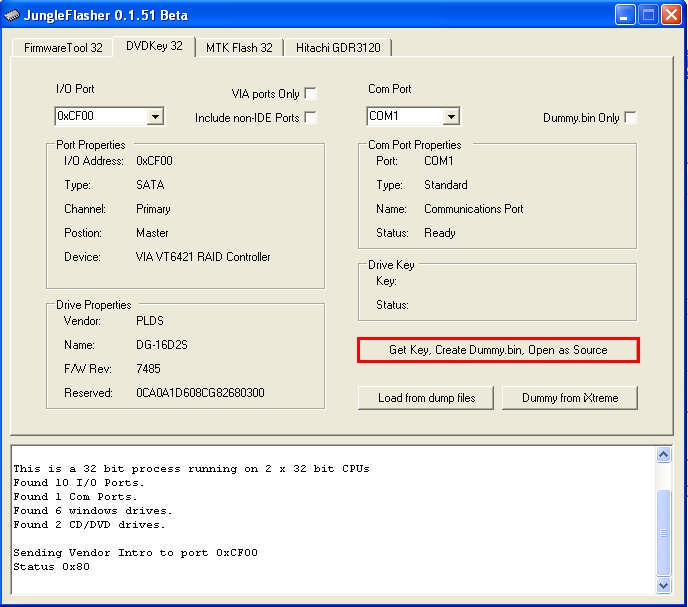
Task: Click log line Found 2 CD/DVD drives
Action: (89, 524)
